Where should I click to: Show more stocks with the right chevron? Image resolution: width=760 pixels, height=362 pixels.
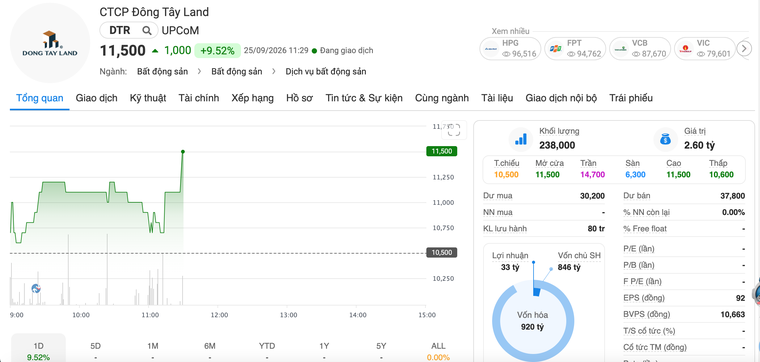tap(744, 48)
